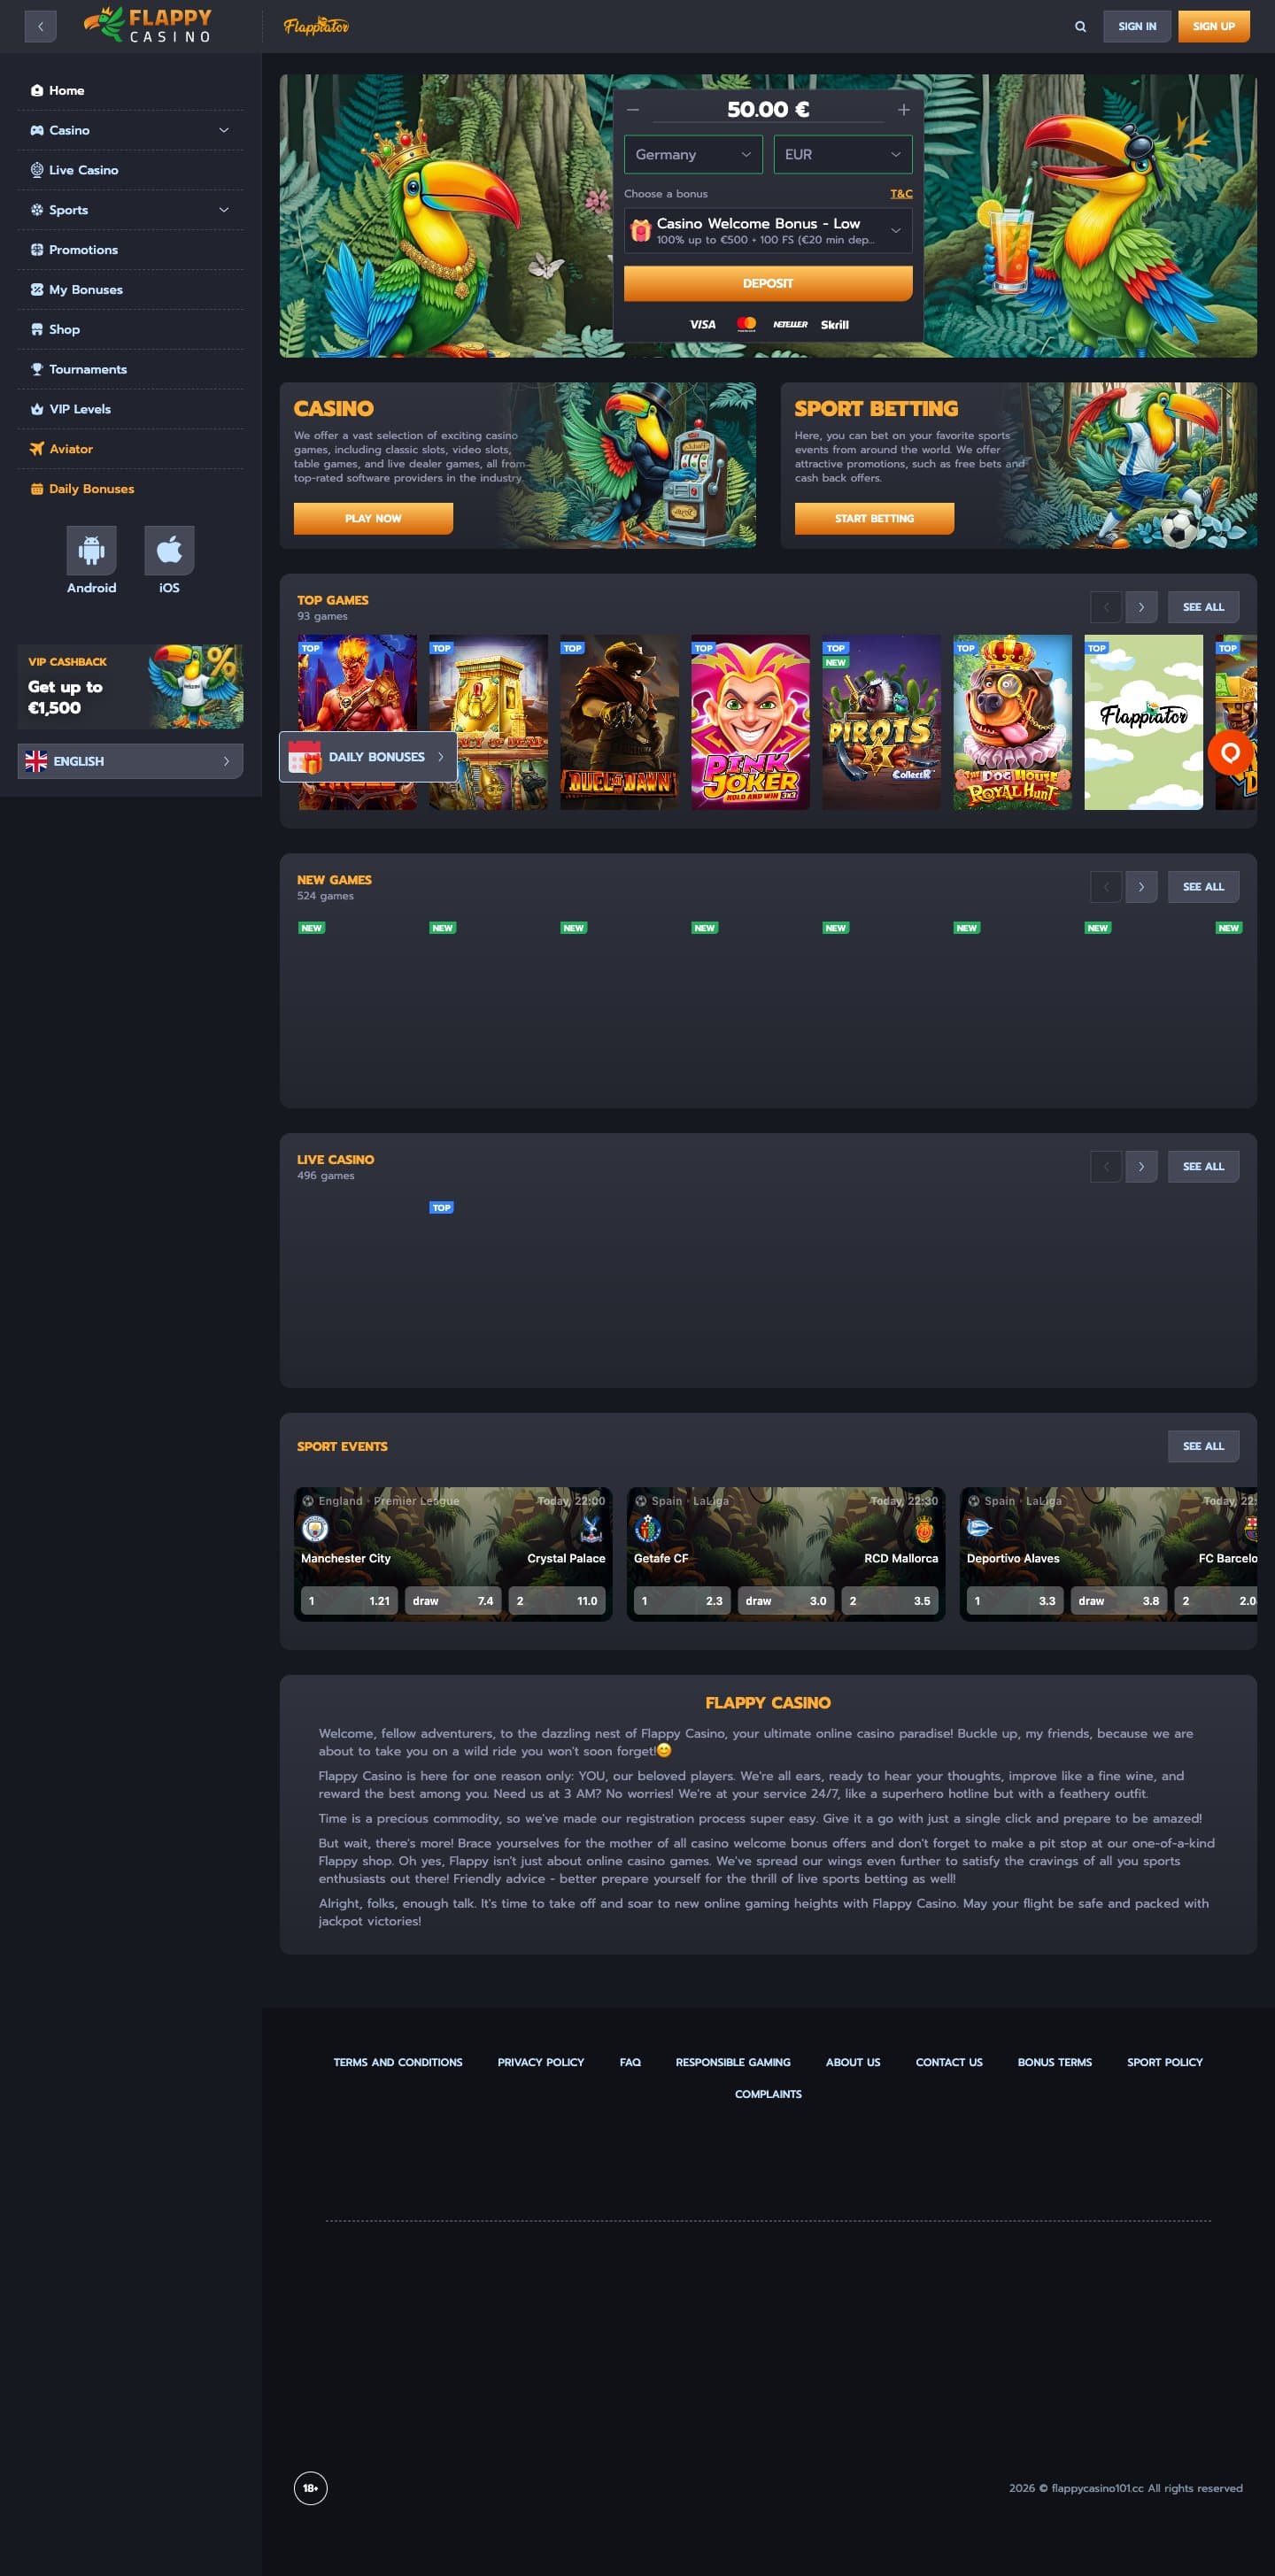1275x2576 pixels.
Task: Go to previous Top Games slide
Action: pos(1106,607)
